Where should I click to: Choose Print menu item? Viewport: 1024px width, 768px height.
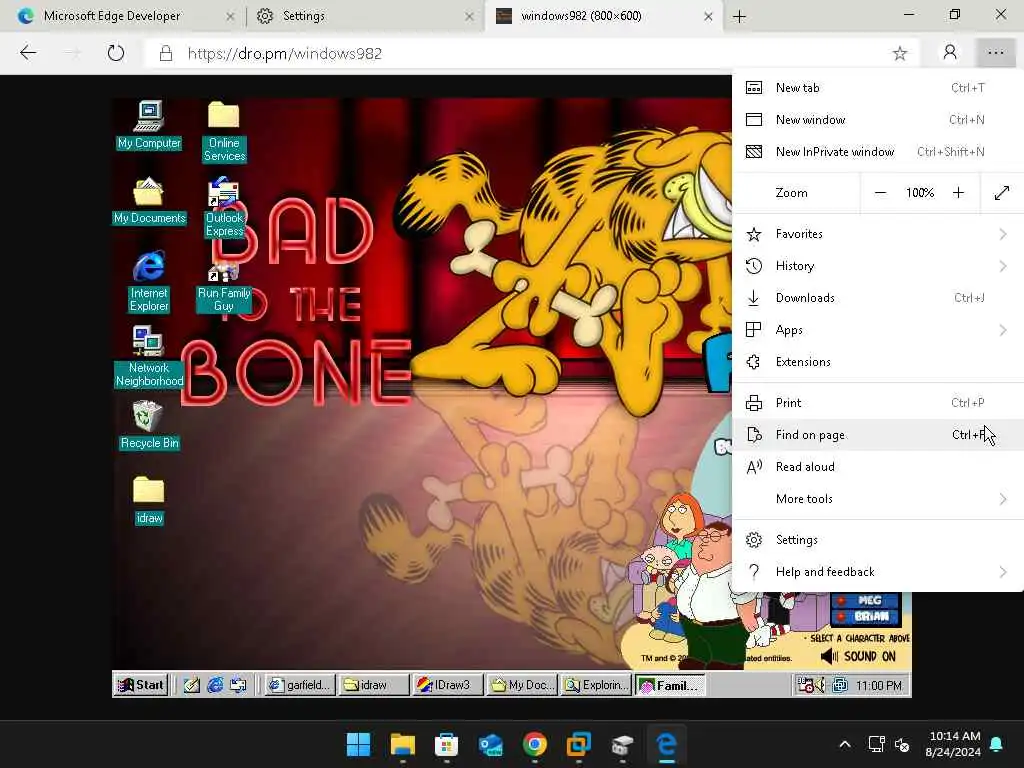click(878, 403)
